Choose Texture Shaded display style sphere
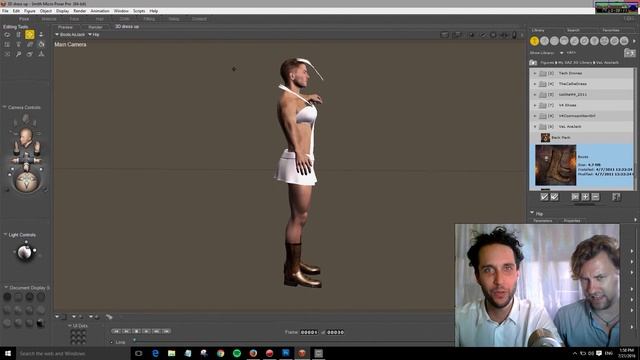 (x=40, y=323)
